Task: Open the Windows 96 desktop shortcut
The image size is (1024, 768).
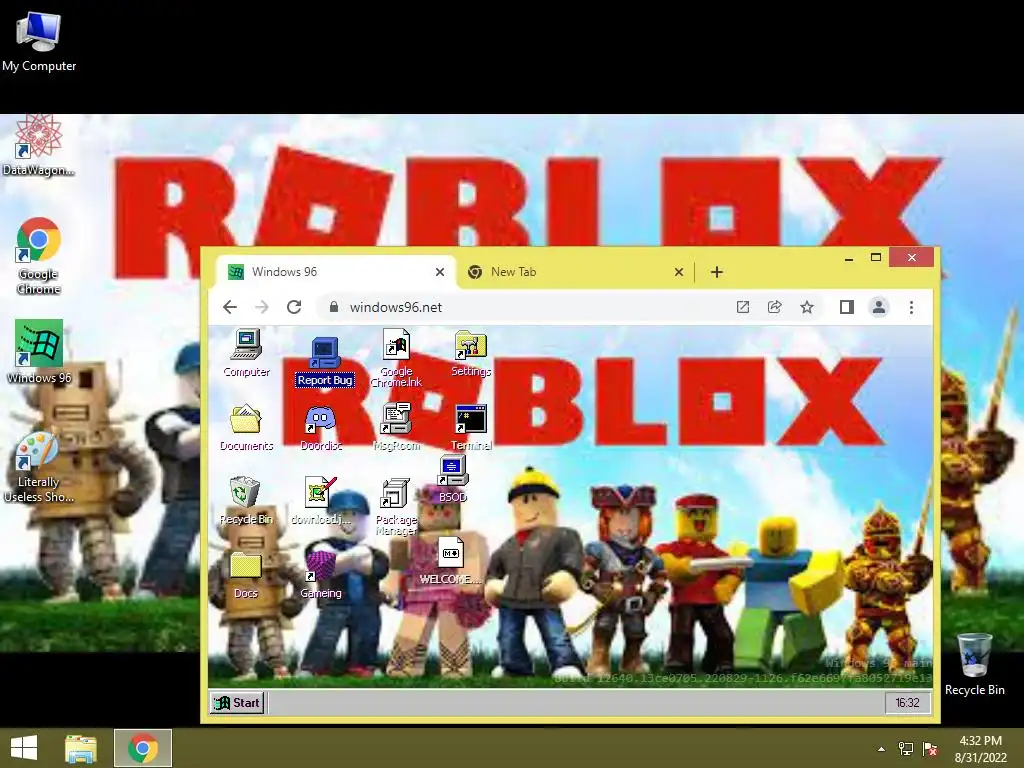Action: pos(39,351)
